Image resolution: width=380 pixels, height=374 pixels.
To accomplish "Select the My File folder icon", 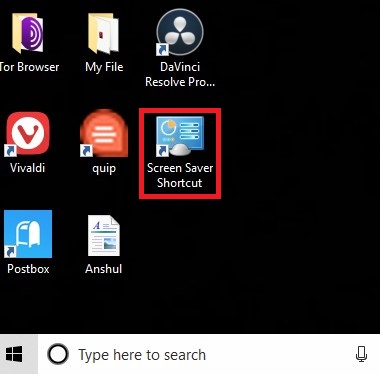I will click(104, 33).
